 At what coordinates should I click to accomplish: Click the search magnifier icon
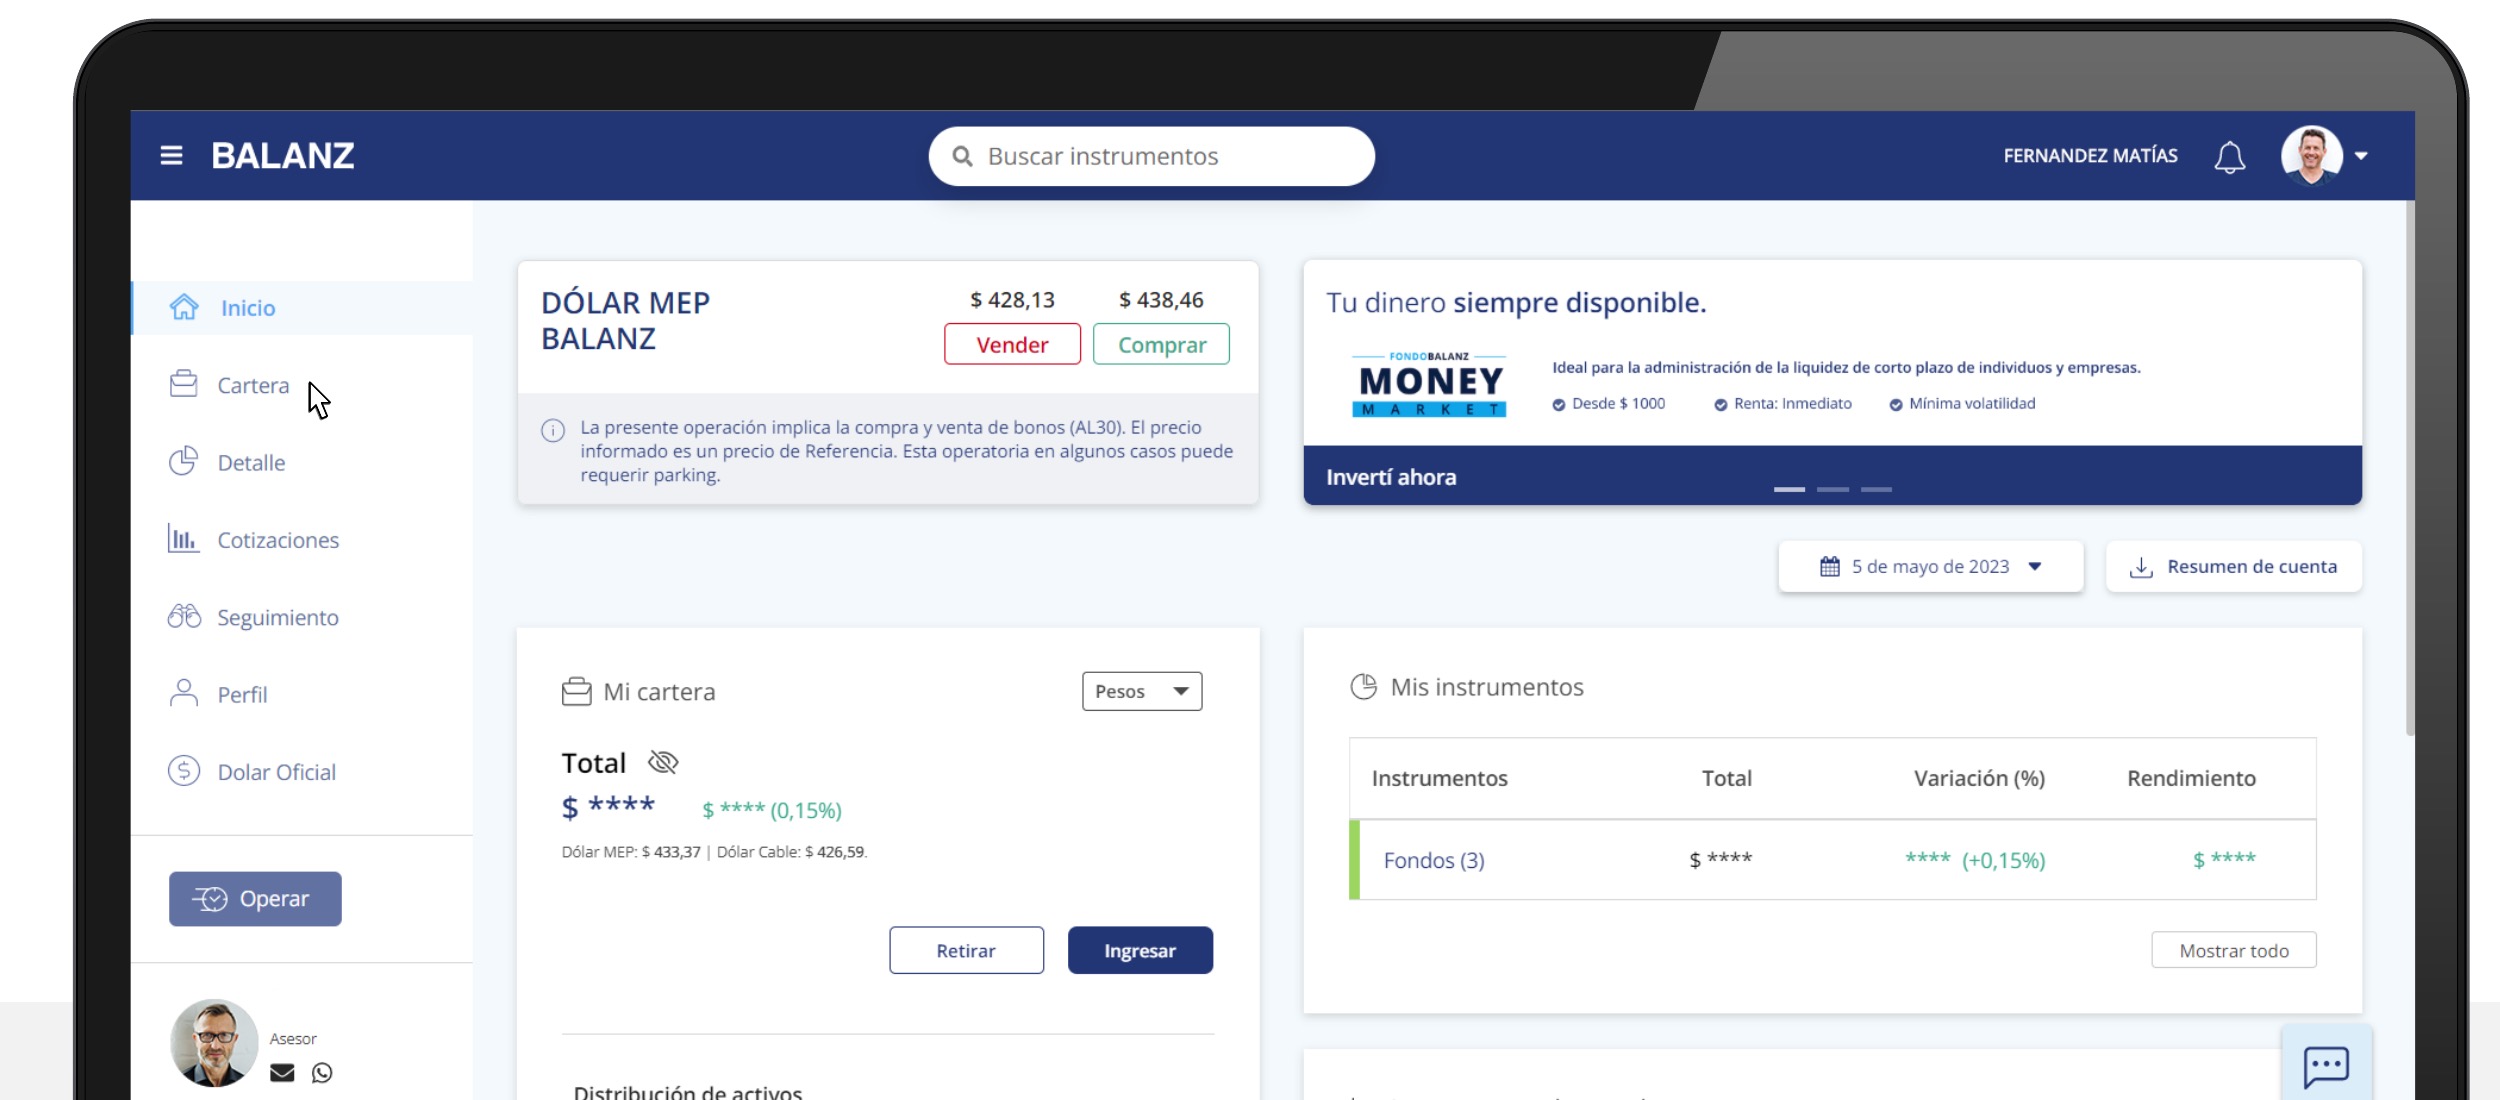(x=962, y=157)
